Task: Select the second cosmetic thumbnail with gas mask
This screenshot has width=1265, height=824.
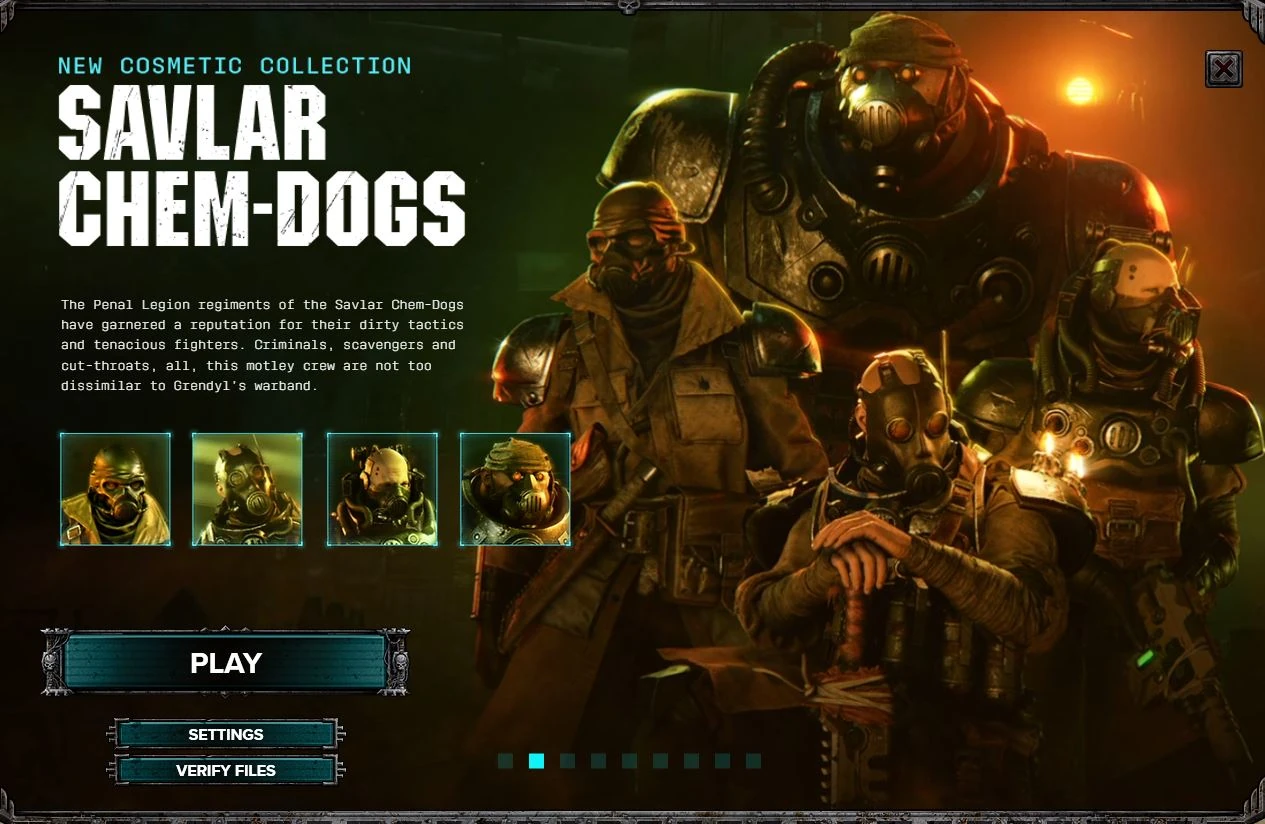Action: (247, 489)
